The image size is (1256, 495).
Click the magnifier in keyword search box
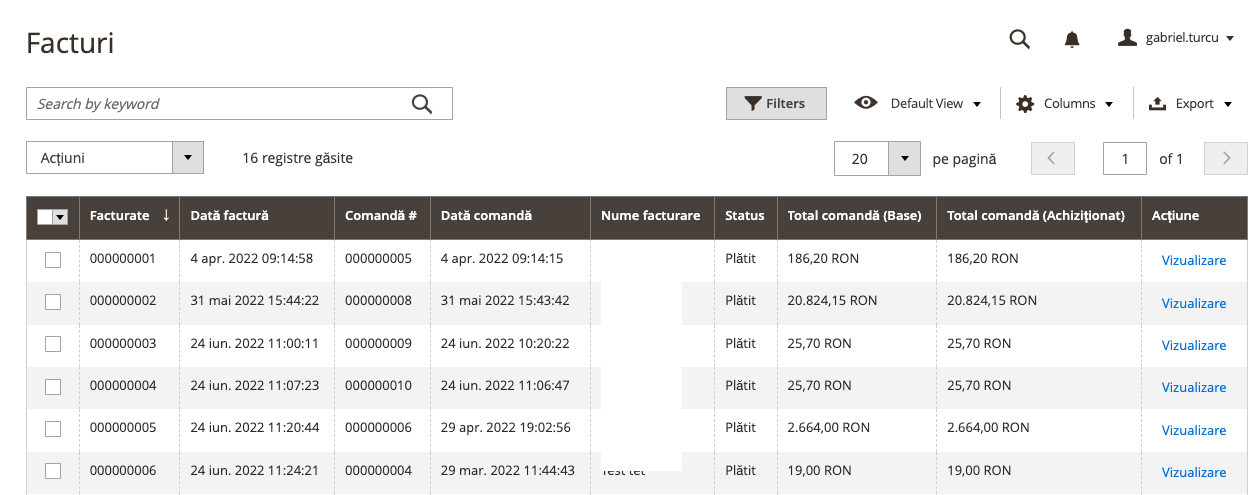(422, 104)
